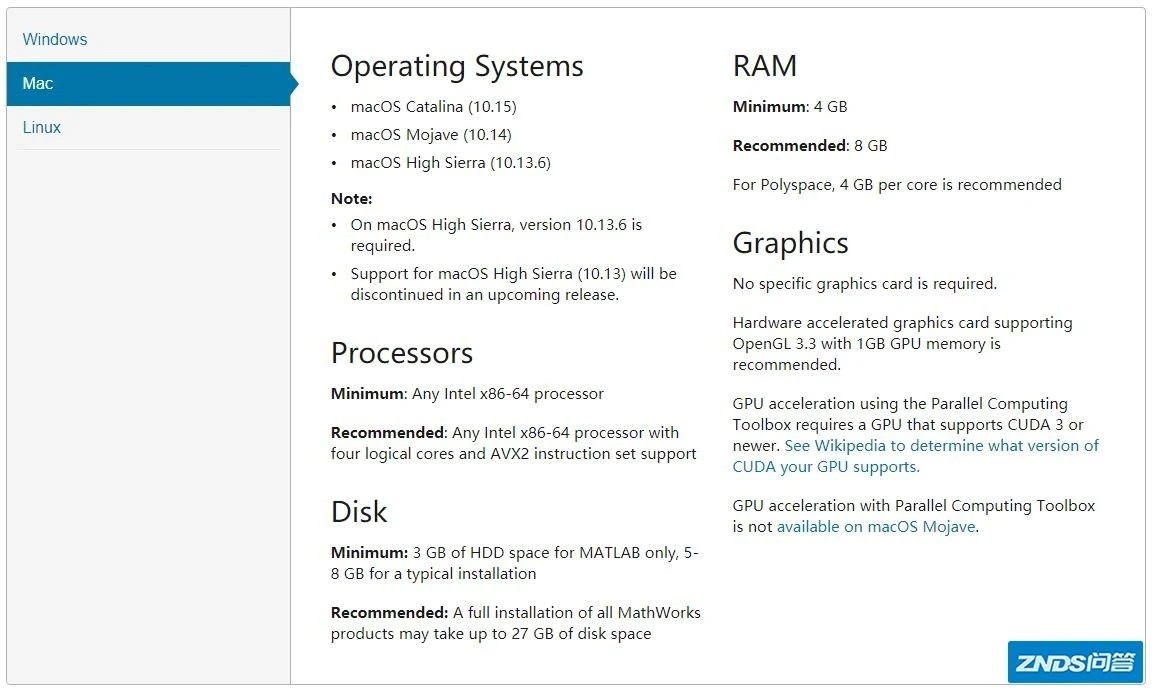Click the RAM 'Minimum: 4 GB' line
Image resolution: width=1152 pixels, height=692 pixels.
pyautogui.click(x=790, y=107)
